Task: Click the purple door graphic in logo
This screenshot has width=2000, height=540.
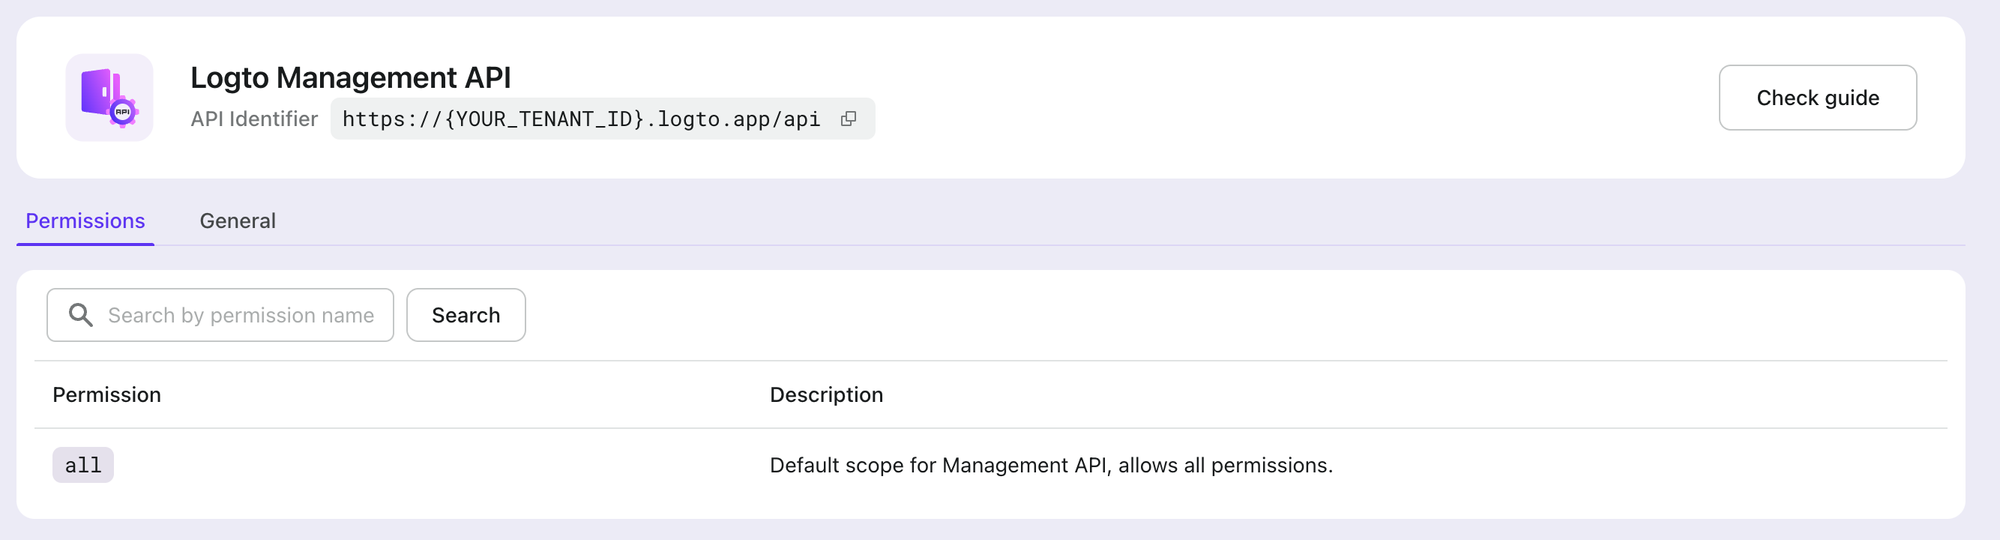Action: click(98, 92)
